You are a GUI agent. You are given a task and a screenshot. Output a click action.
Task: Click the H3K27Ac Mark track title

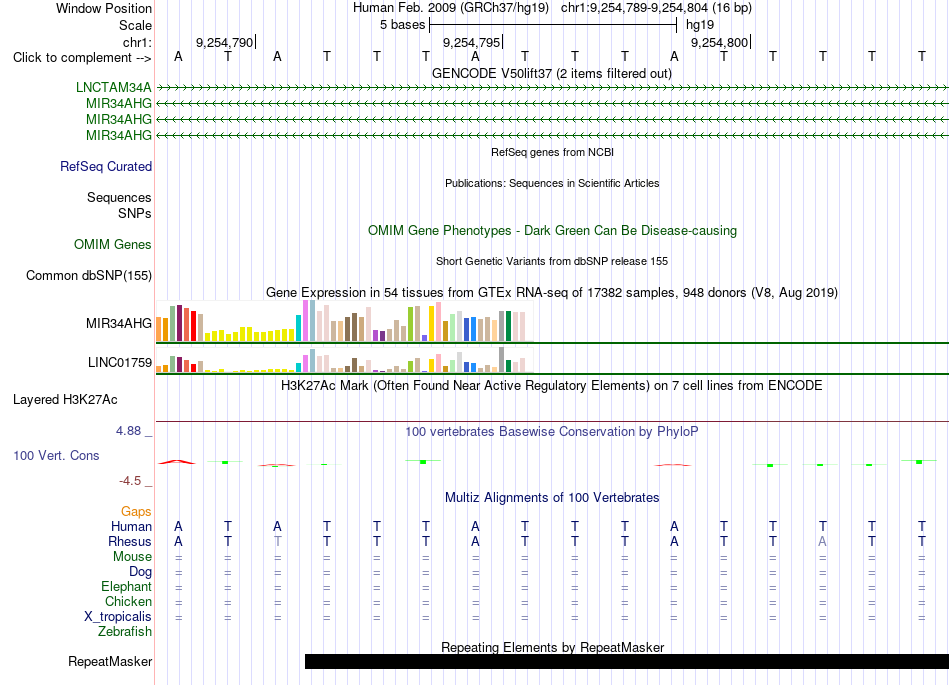pos(552,385)
